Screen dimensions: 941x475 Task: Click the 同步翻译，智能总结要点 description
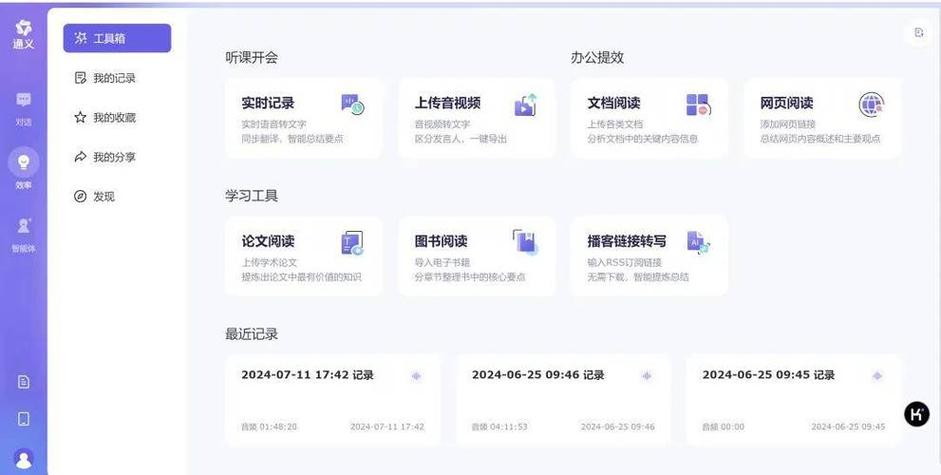[x=292, y=139]
